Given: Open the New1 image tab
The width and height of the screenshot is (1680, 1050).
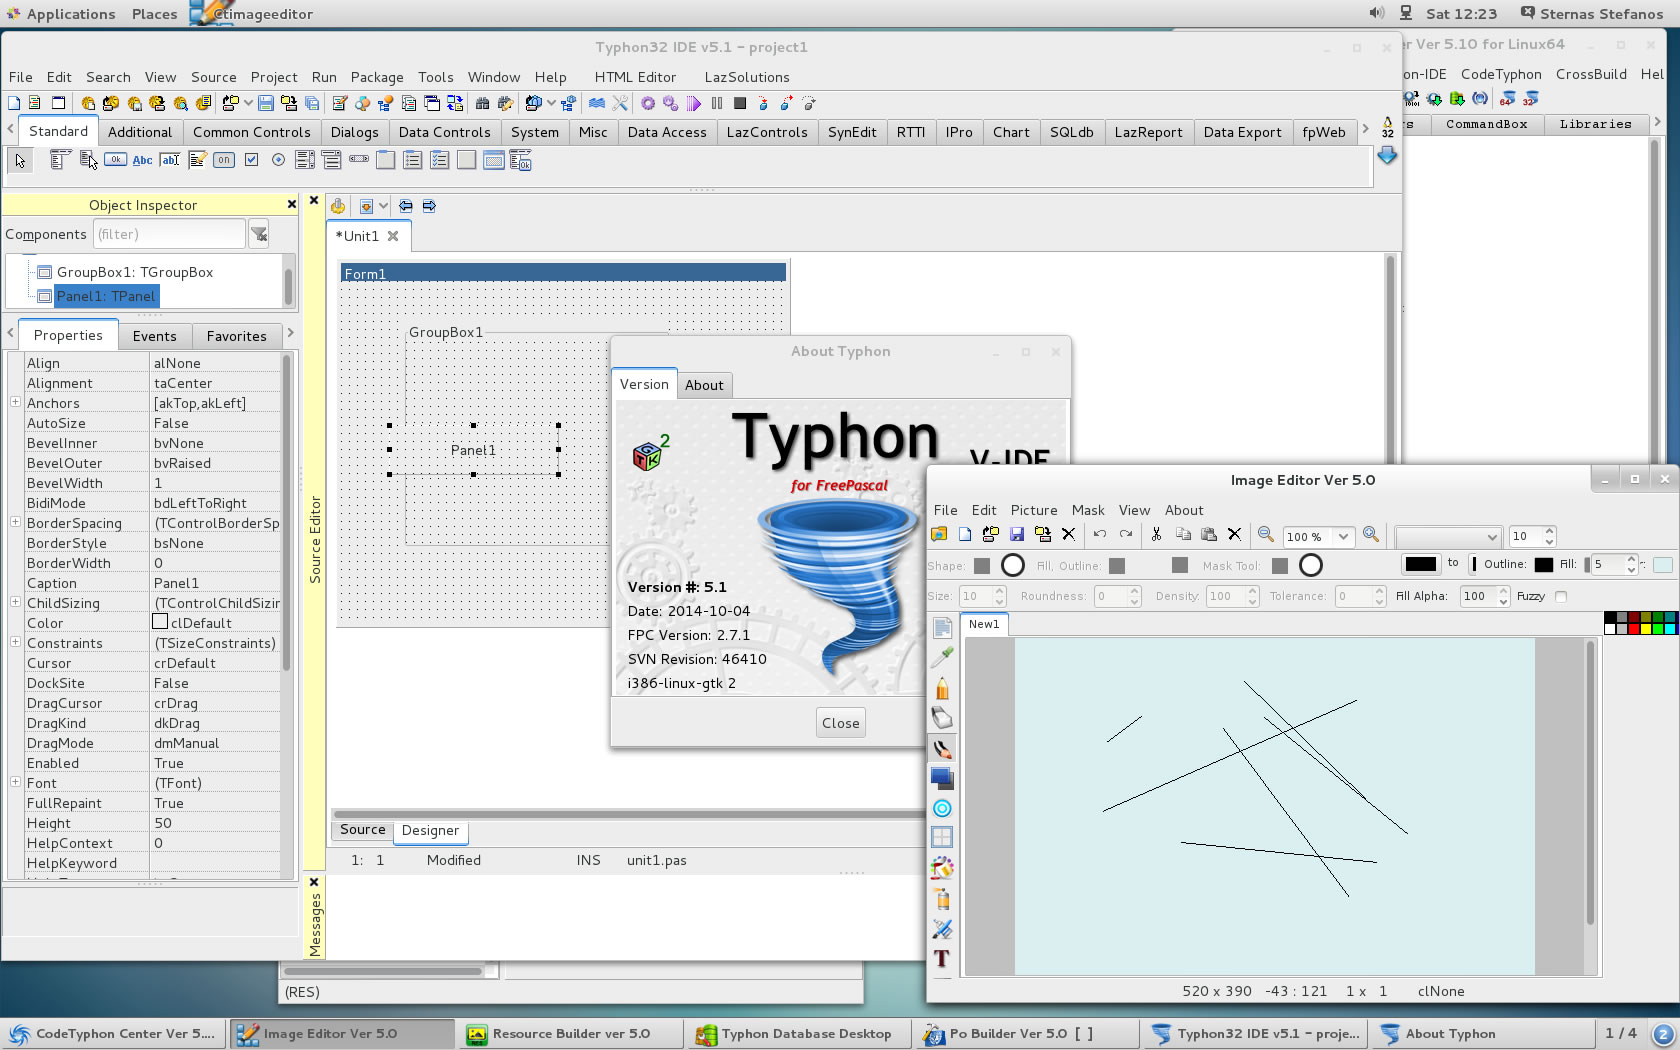Looking at the screenshot, I should click(x=984, y=624).
